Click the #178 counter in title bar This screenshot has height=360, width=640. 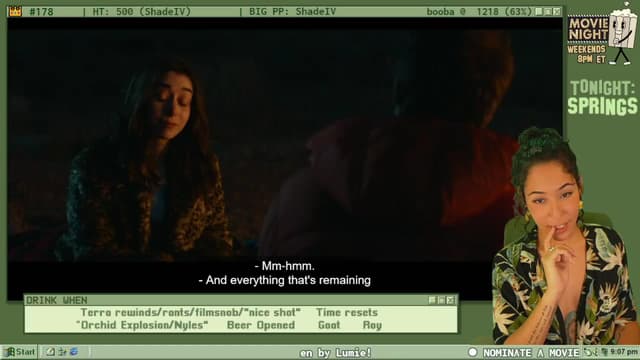tap(41, 12)
